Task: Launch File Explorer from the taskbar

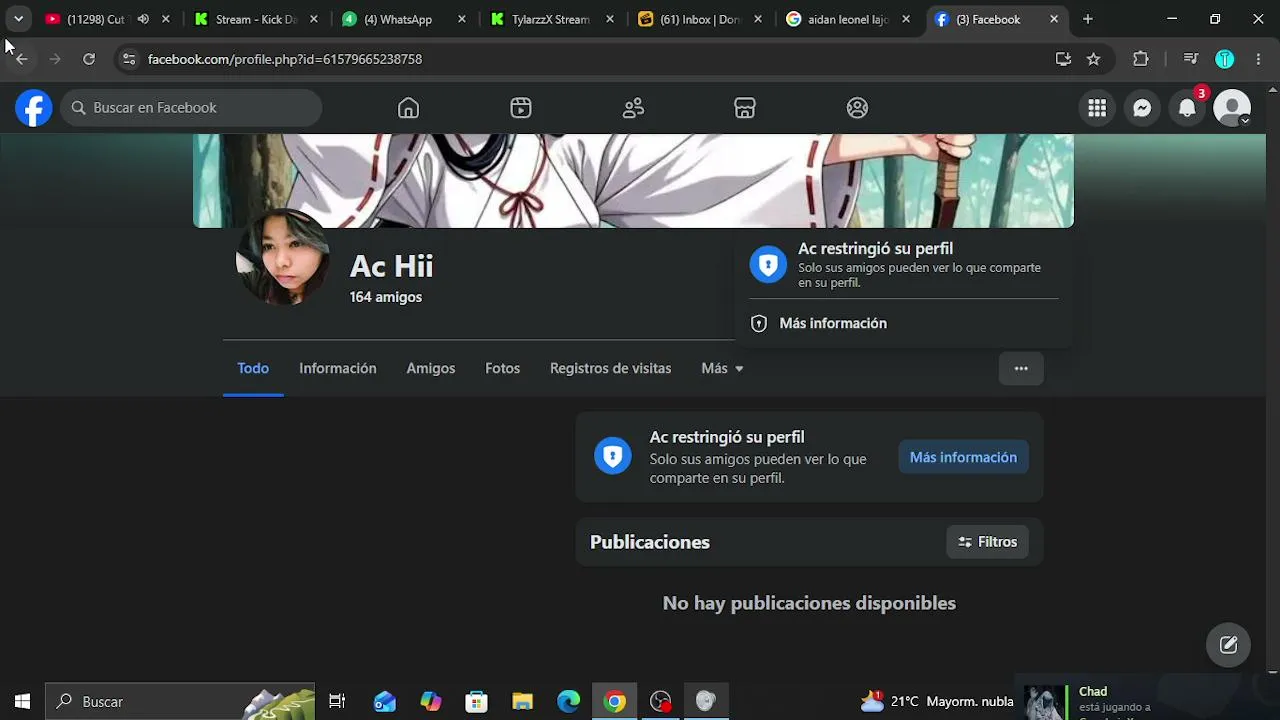Action: click(522, 702)
